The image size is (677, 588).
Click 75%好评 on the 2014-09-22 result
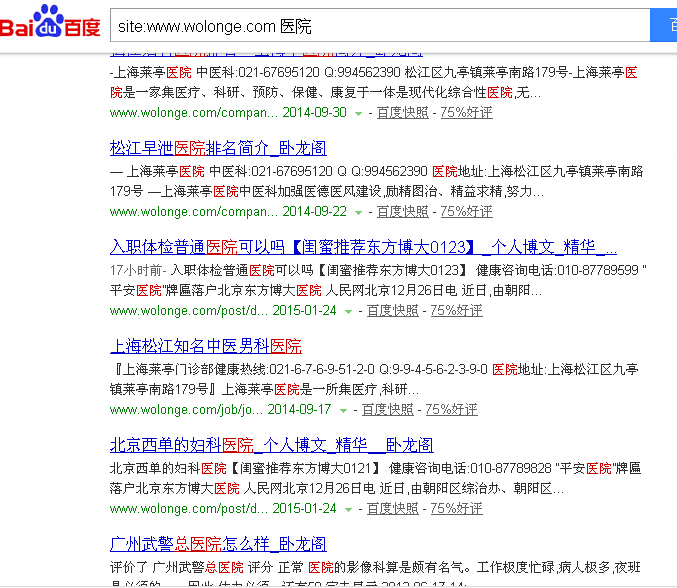[x=466, y=212]
